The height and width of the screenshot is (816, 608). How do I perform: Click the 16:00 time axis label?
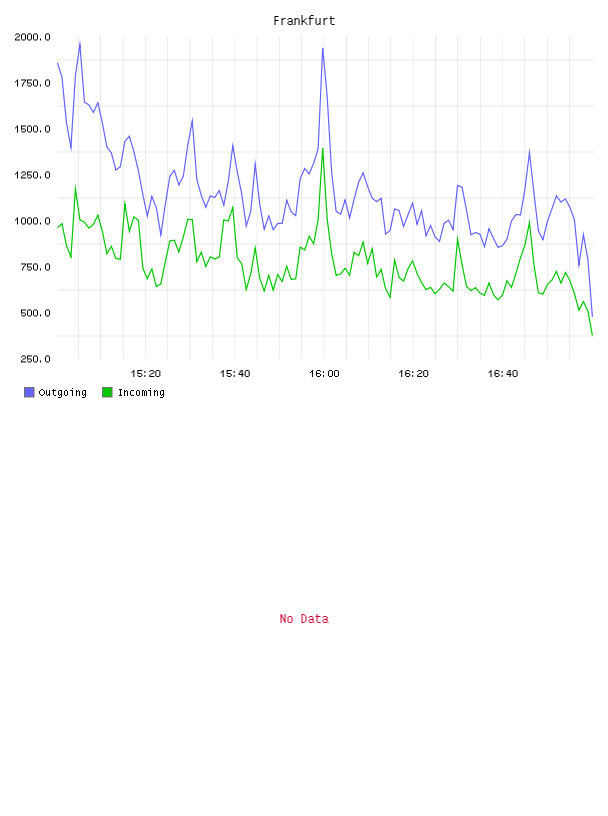[324, 374]
